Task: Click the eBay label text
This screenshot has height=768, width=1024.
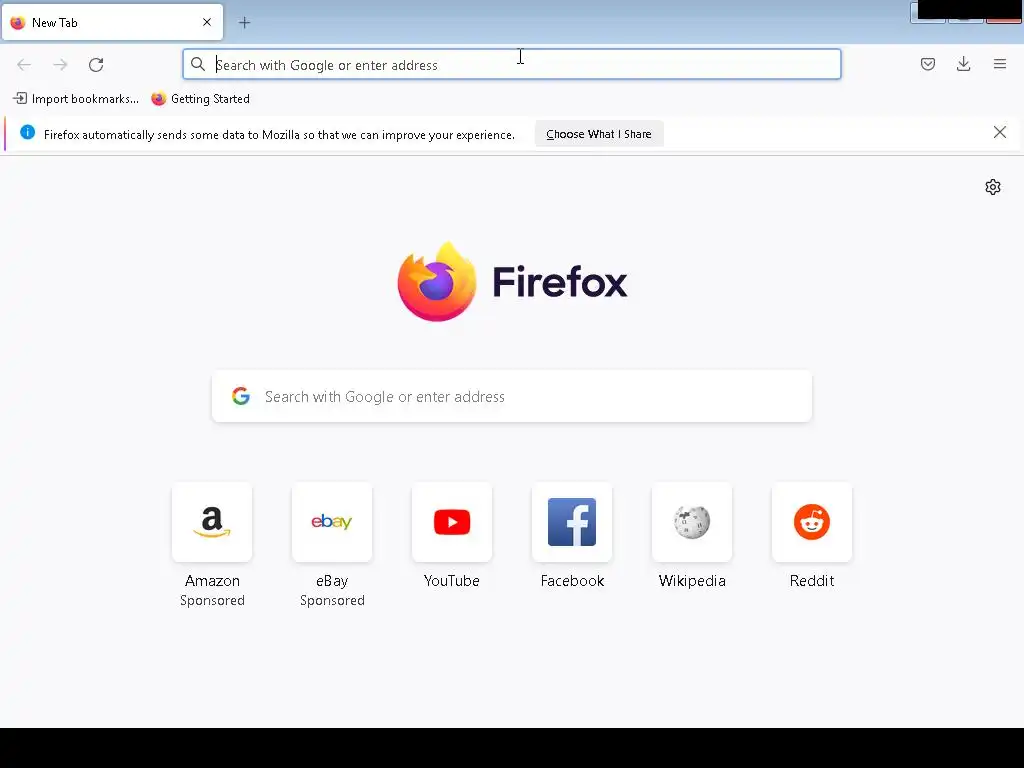Action: (332, 581)
